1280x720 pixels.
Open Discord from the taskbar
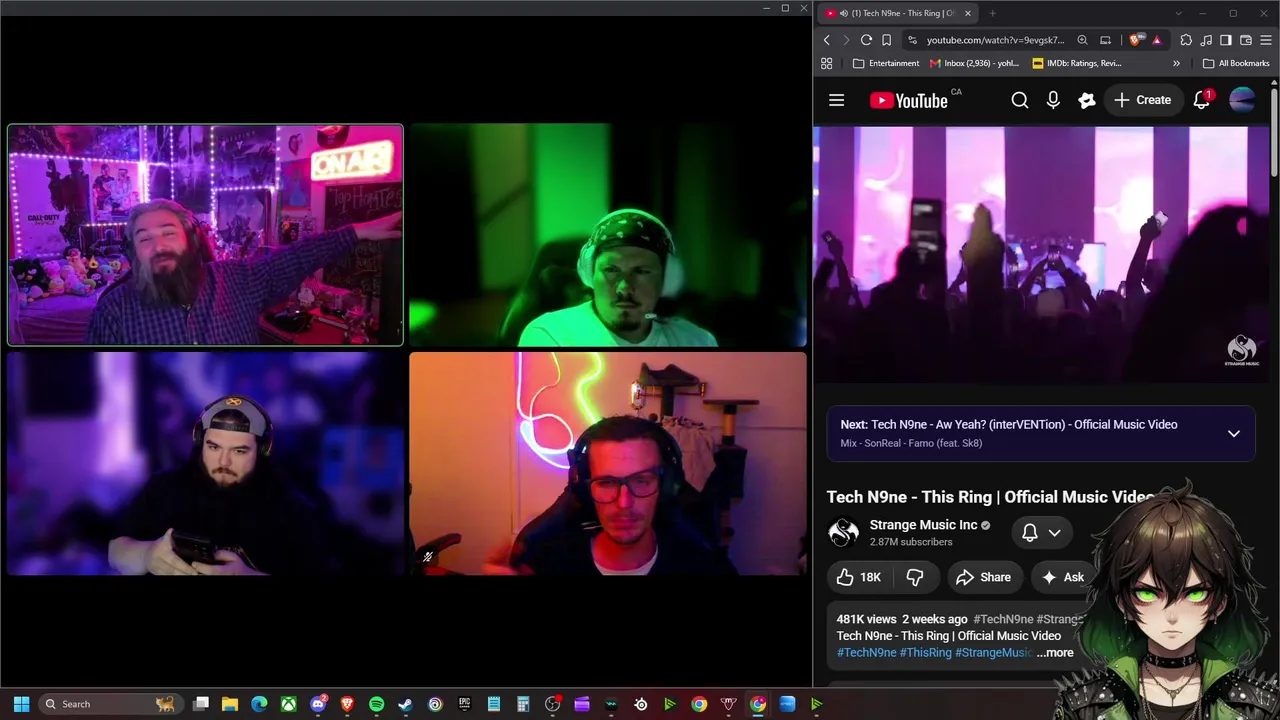click(x=318, y=704)
